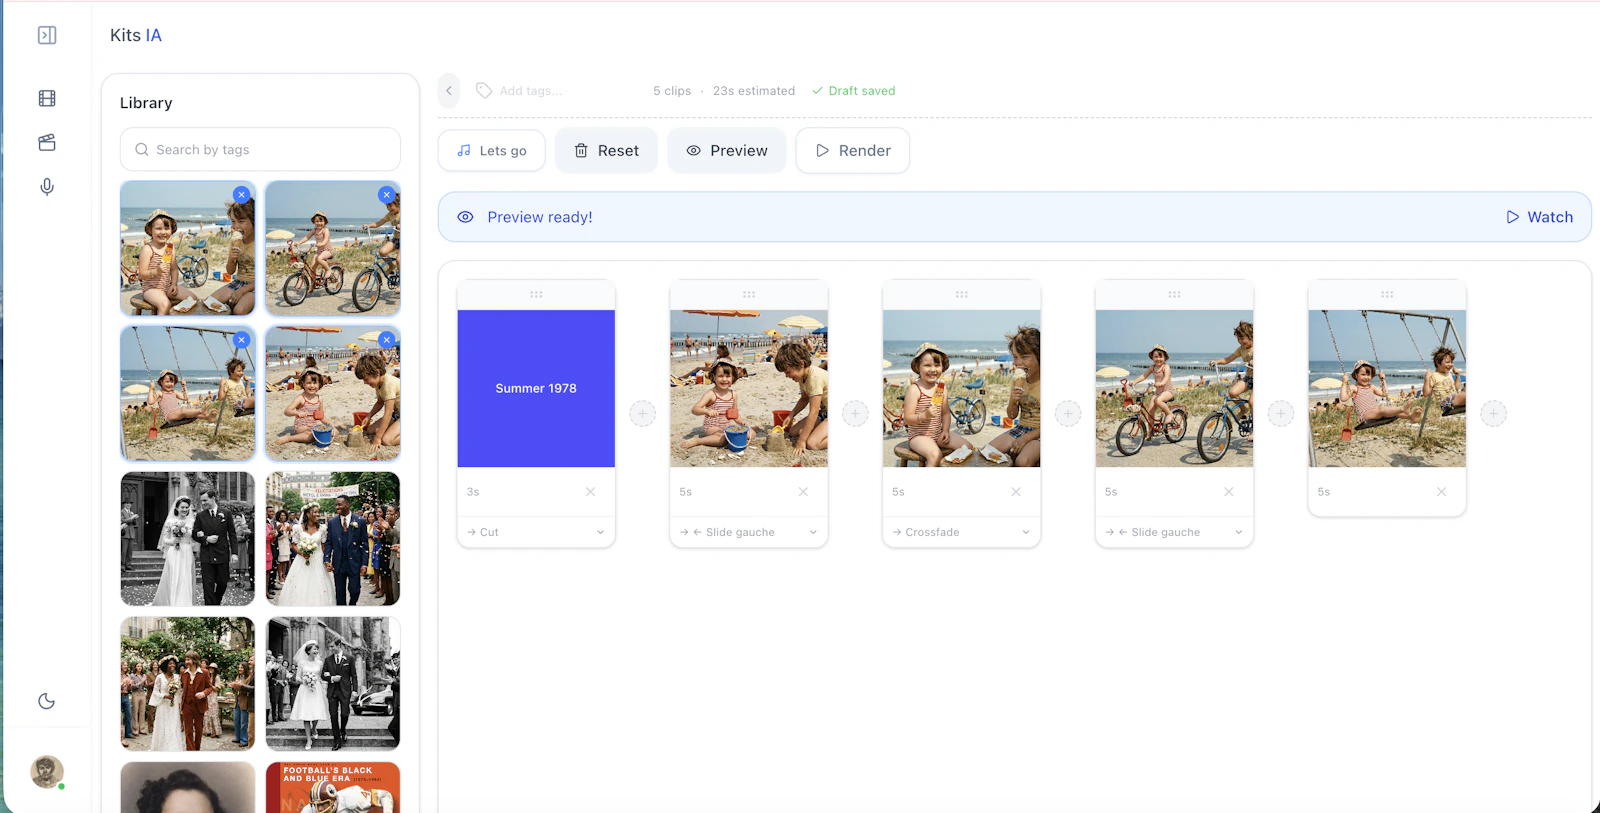1600x813 pixels.
Task: Click drag handle on ice cream clip
Action: tap(962, 294)
